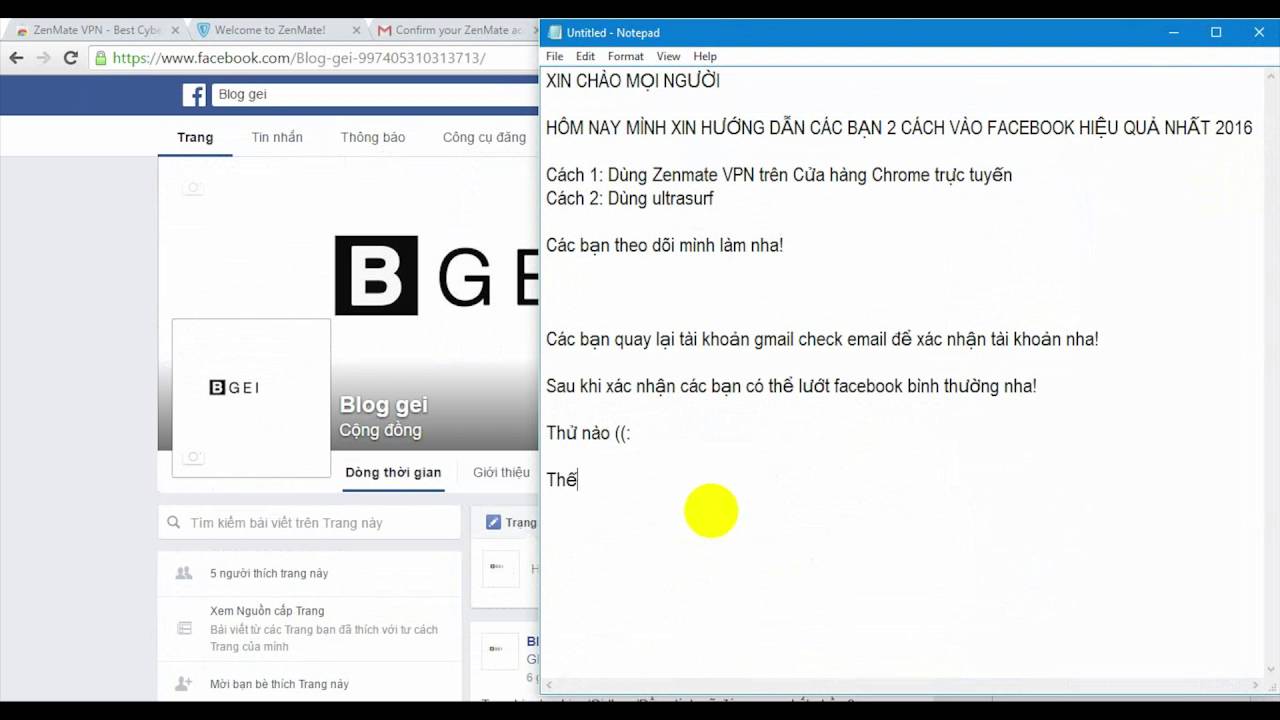Click the pencil Trang status composer icon
1280x720 pixels.
(493, 522)
